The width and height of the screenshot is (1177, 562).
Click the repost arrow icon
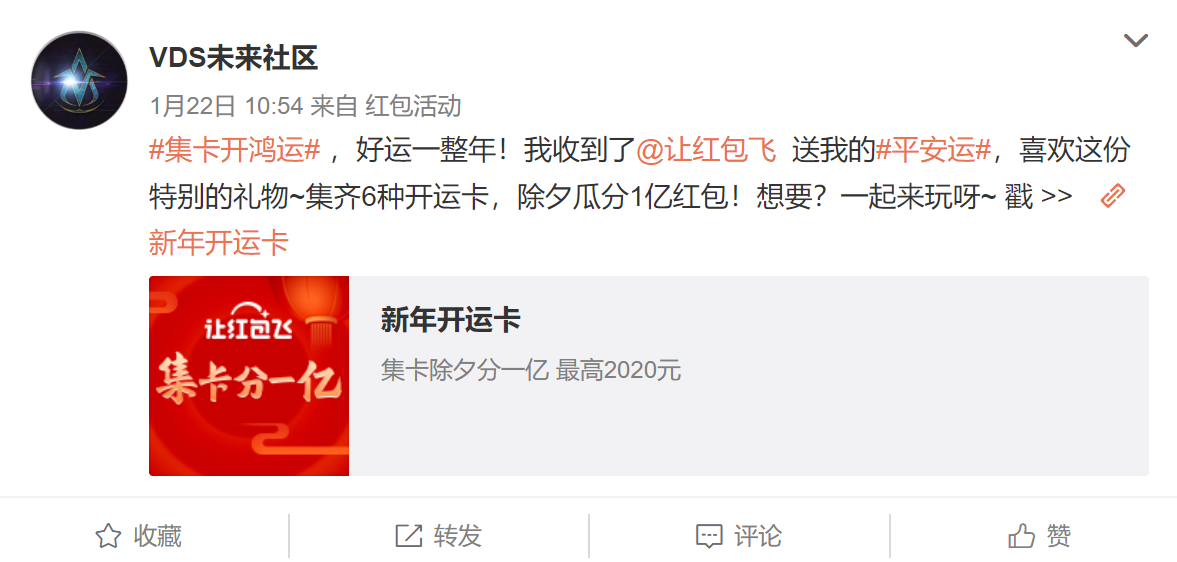coord(408,536)
